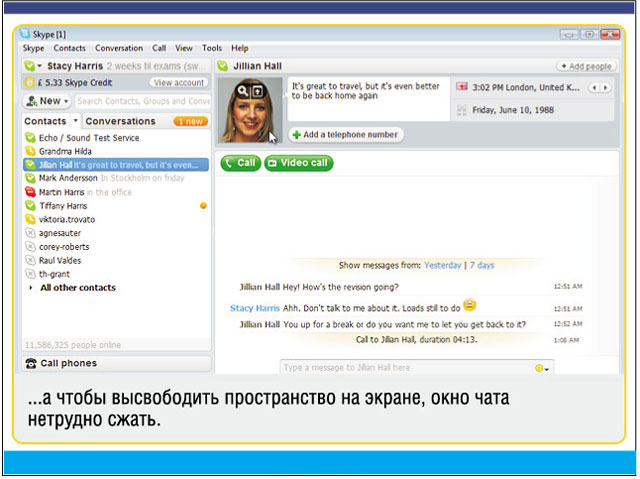Click Stacy Harris status icon
Screen dimensions: 640x479
click(29, 66)
